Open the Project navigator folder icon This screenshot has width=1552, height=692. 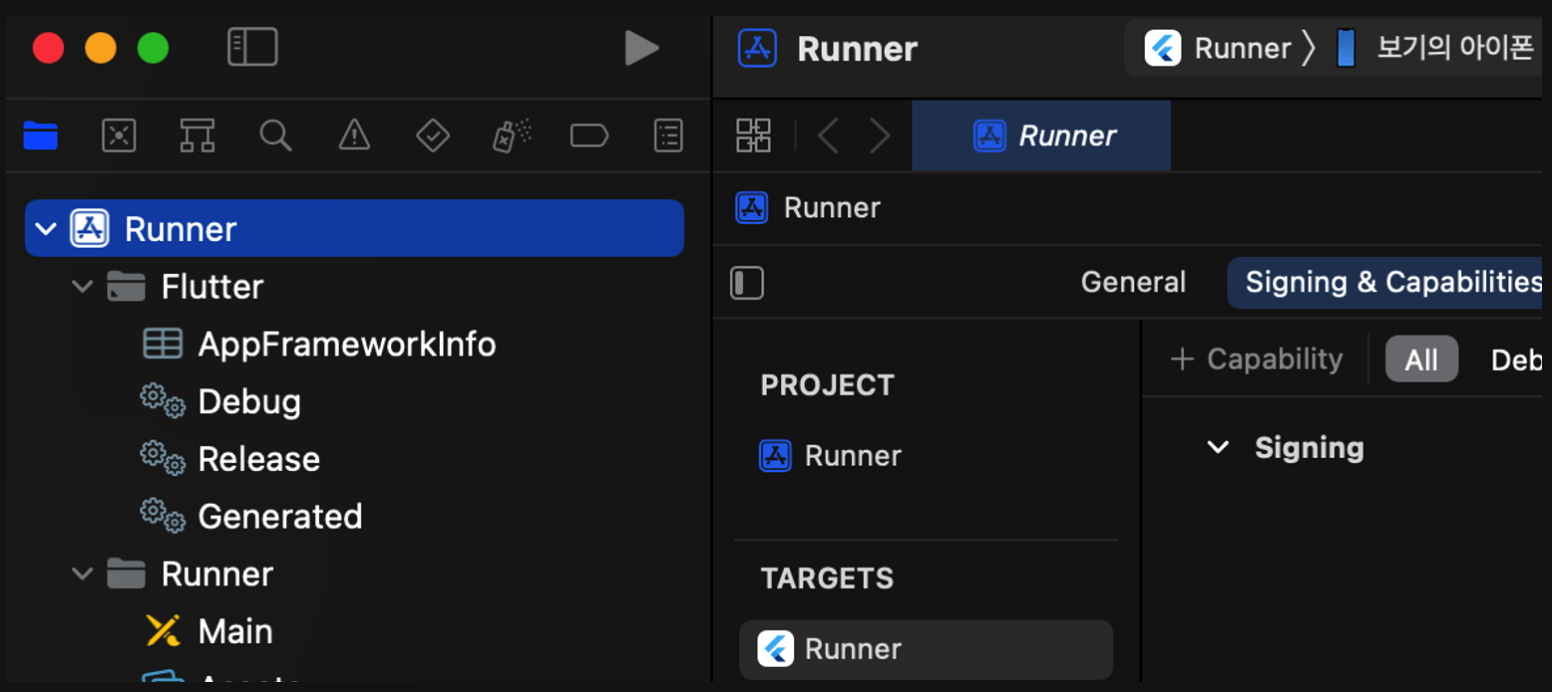[x=40, y=135]
